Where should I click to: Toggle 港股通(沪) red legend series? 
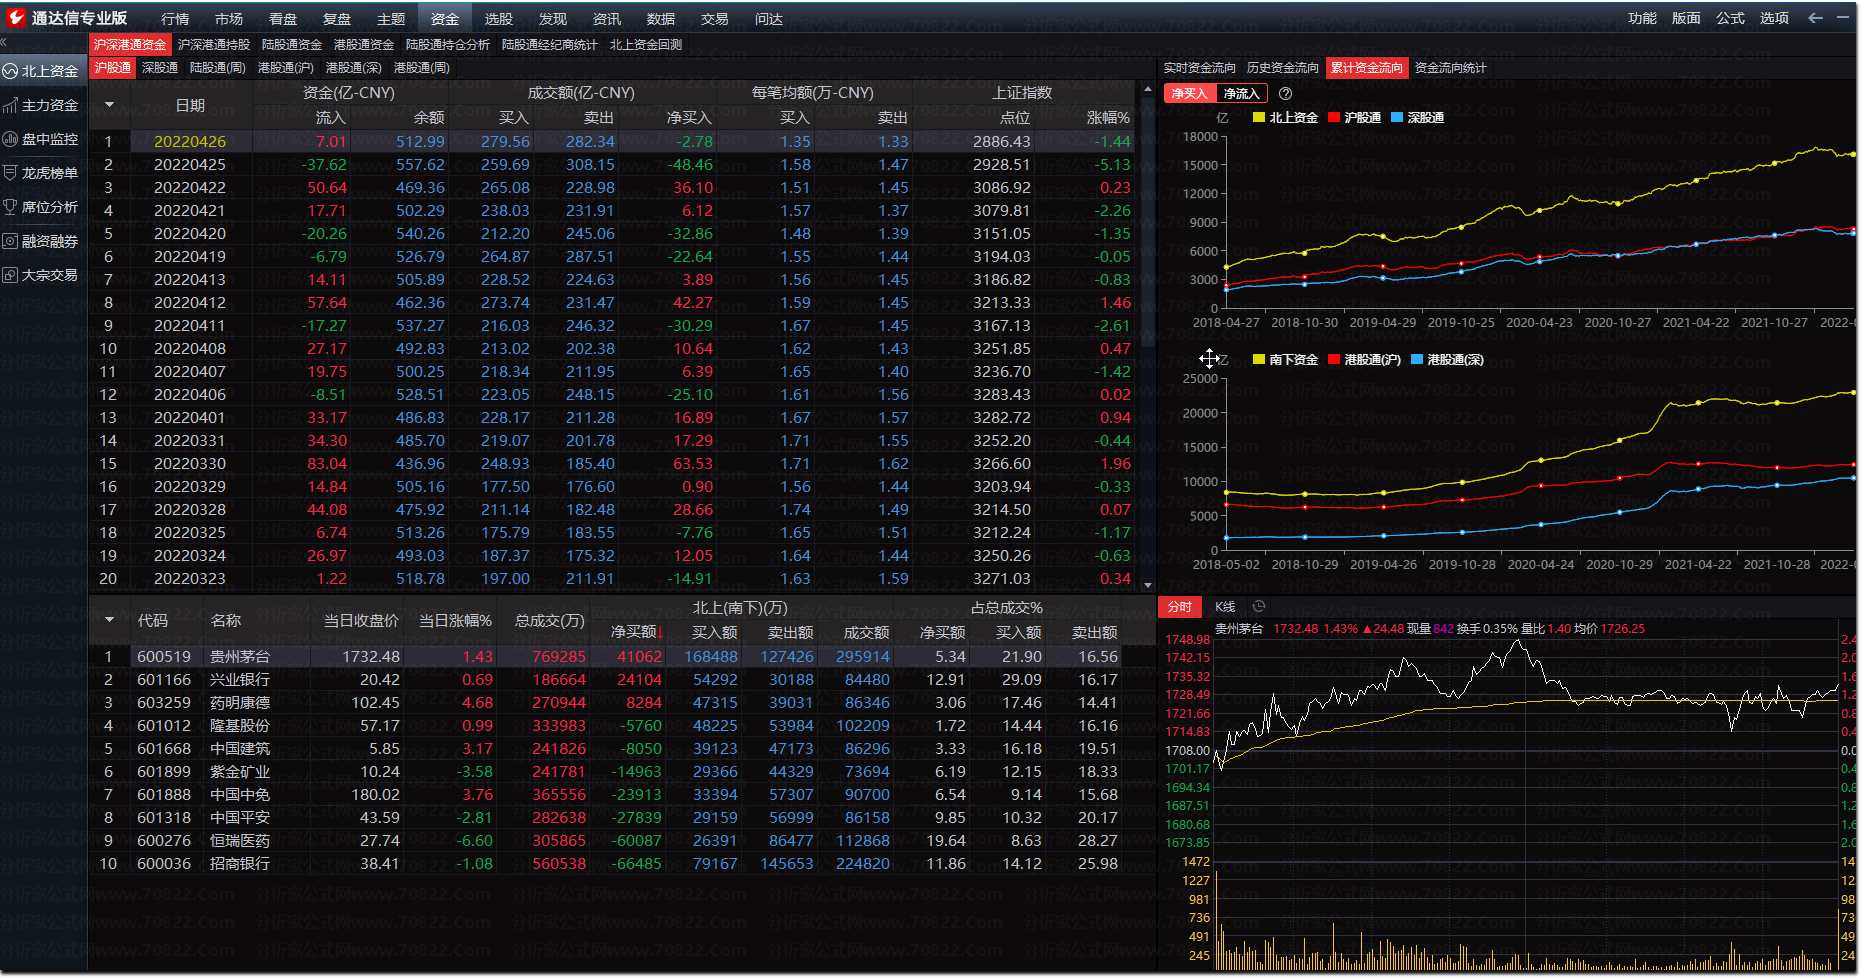tap(1364, 359)
